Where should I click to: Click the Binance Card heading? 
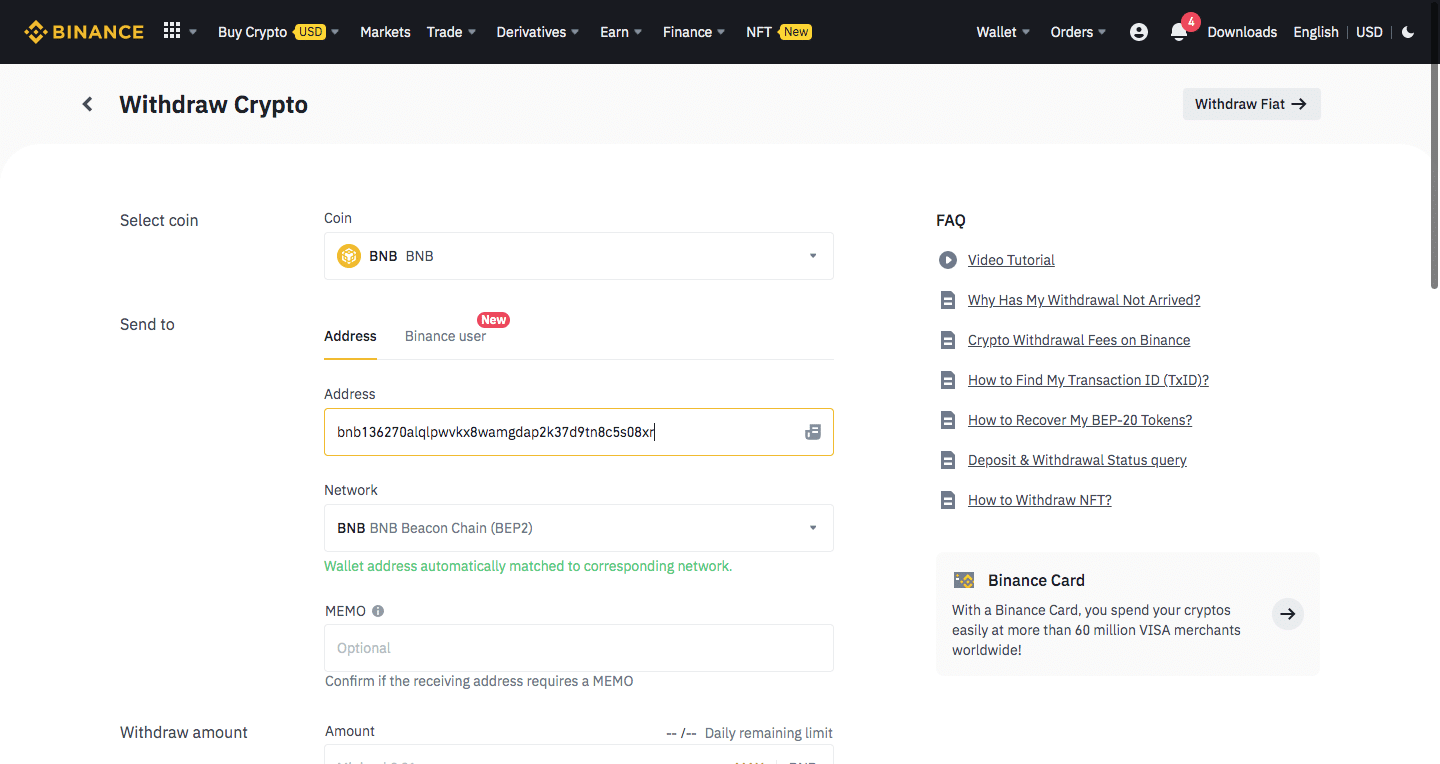1036,580
